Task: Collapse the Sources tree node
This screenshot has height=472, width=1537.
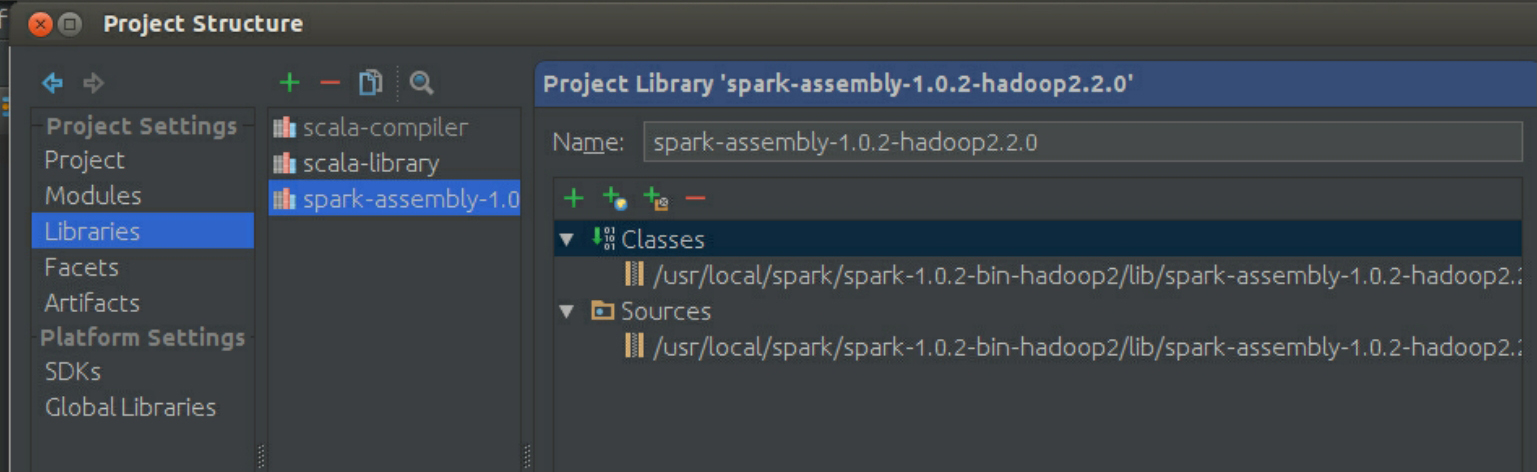Action: tap(567, 311)
